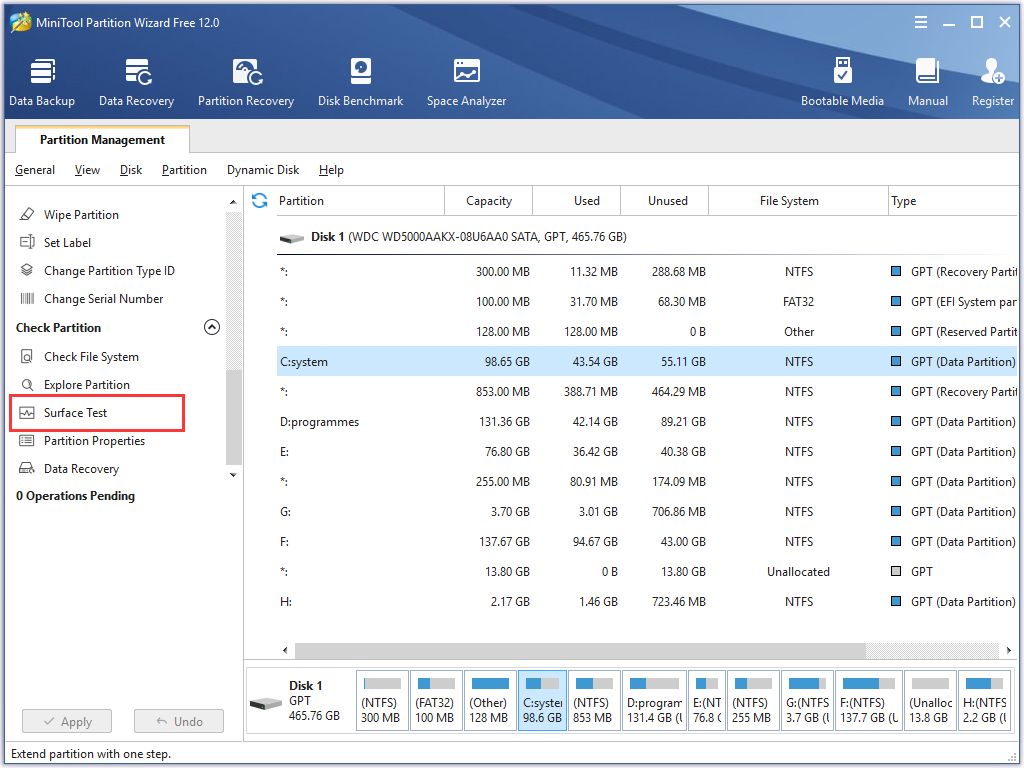
Task: Click the Type column header
Action: tap(953, 200)
